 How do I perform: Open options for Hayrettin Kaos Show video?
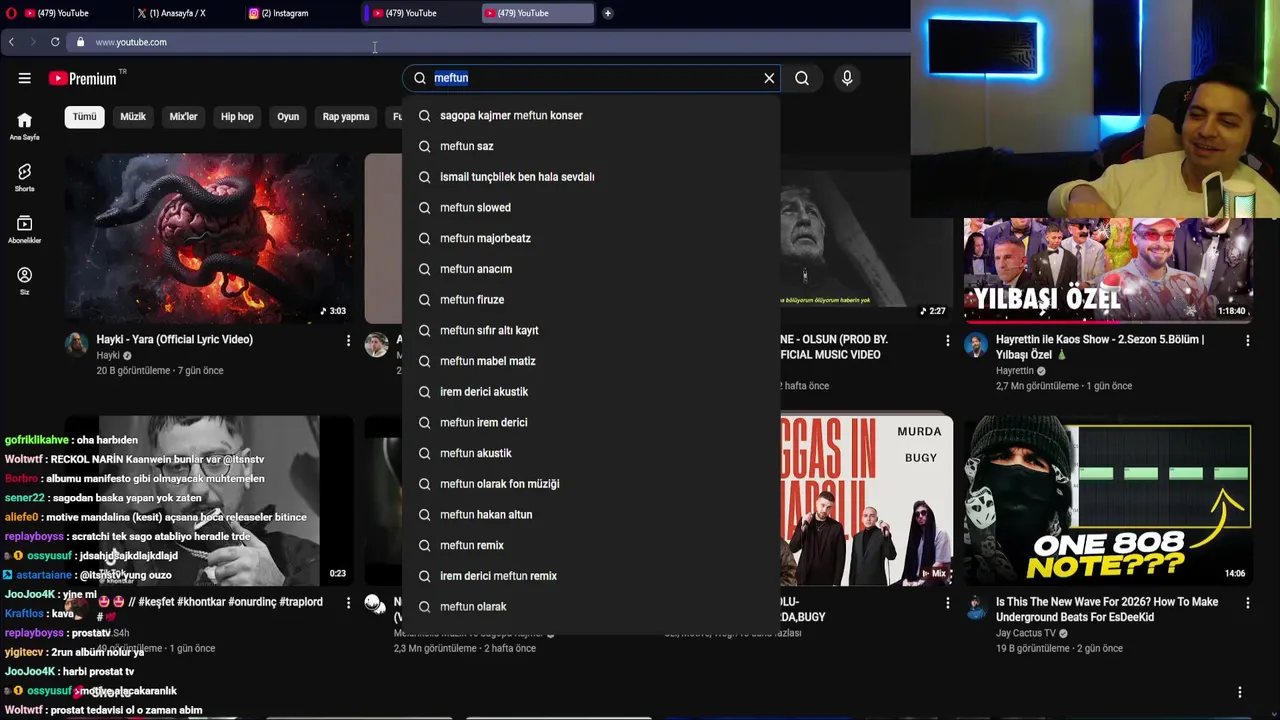click(1247, 341)
